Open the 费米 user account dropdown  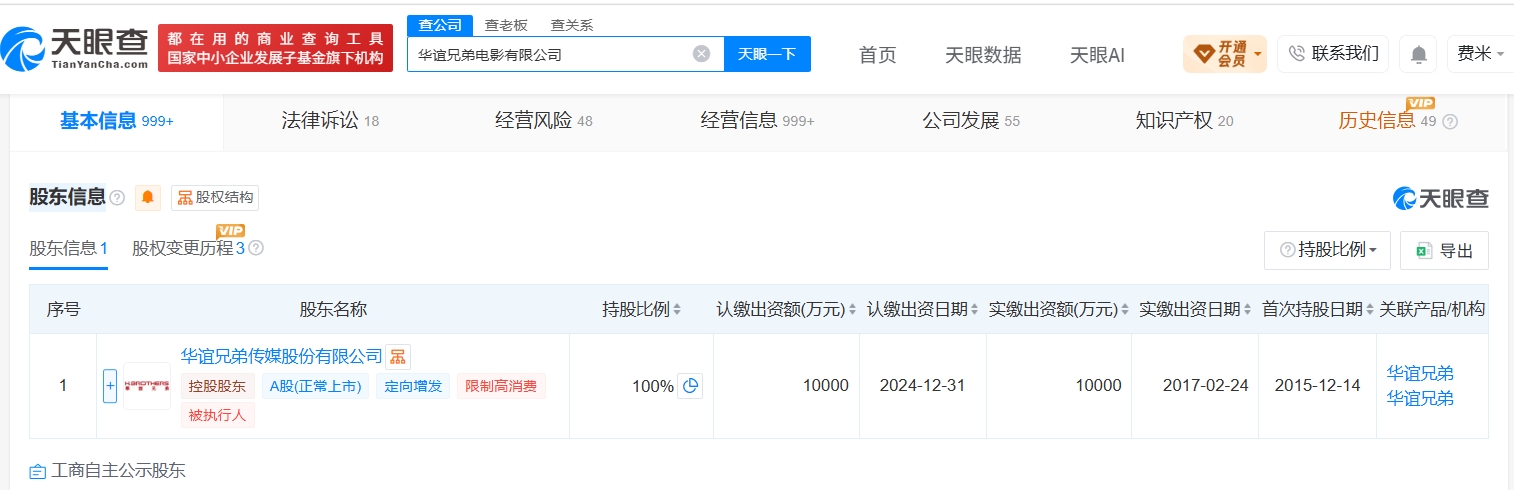[1481, 54]
